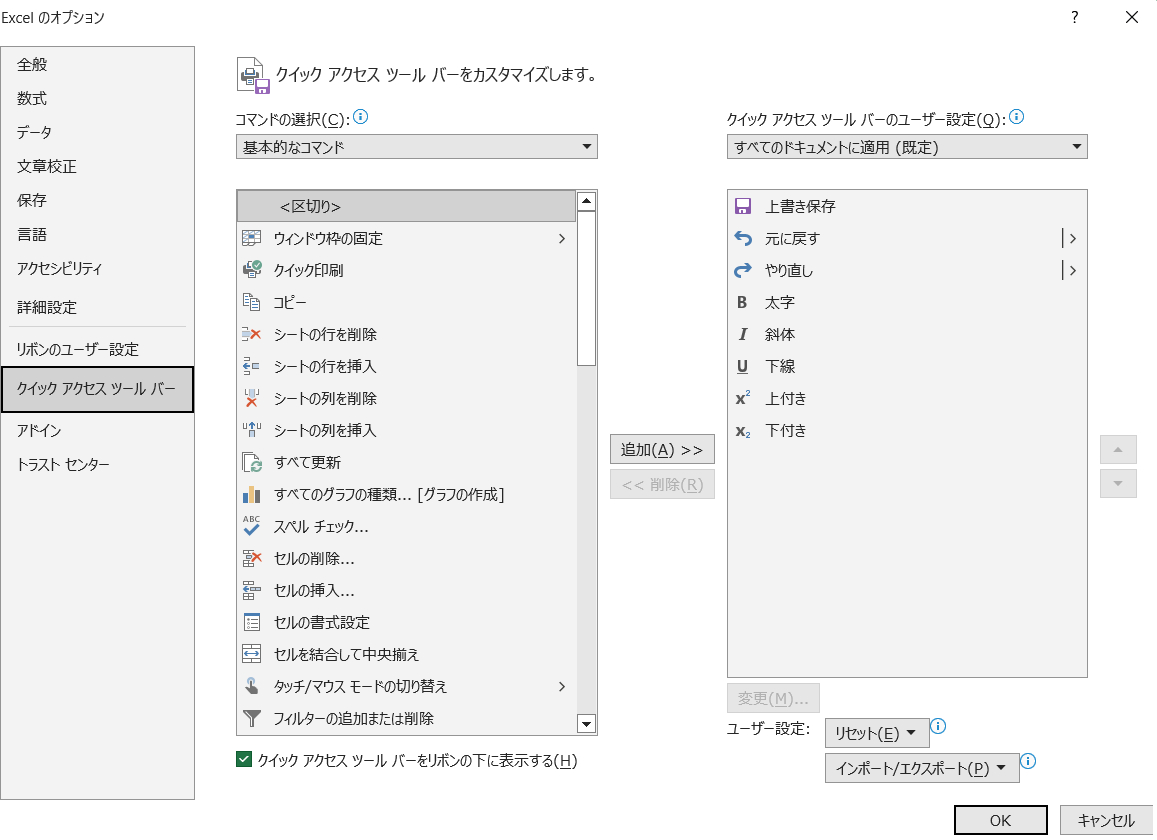This screenshot has height=840, width=1157.
Task: Click the スペル チェック ABC icon
Action: click(252, 526)
